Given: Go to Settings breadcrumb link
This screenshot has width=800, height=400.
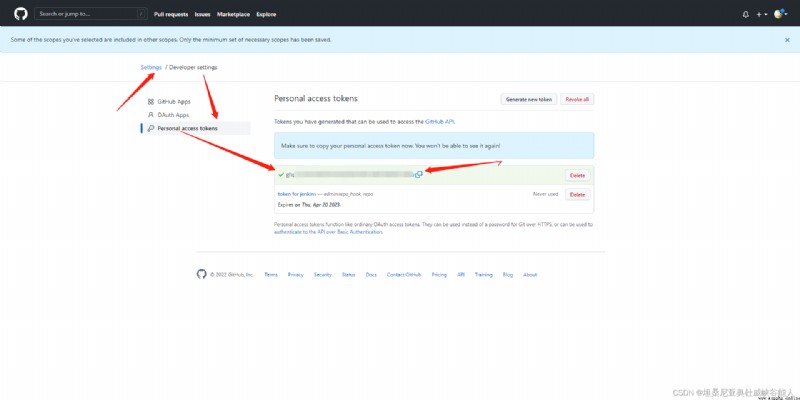Looking at the screenshot, I should 151,67.
